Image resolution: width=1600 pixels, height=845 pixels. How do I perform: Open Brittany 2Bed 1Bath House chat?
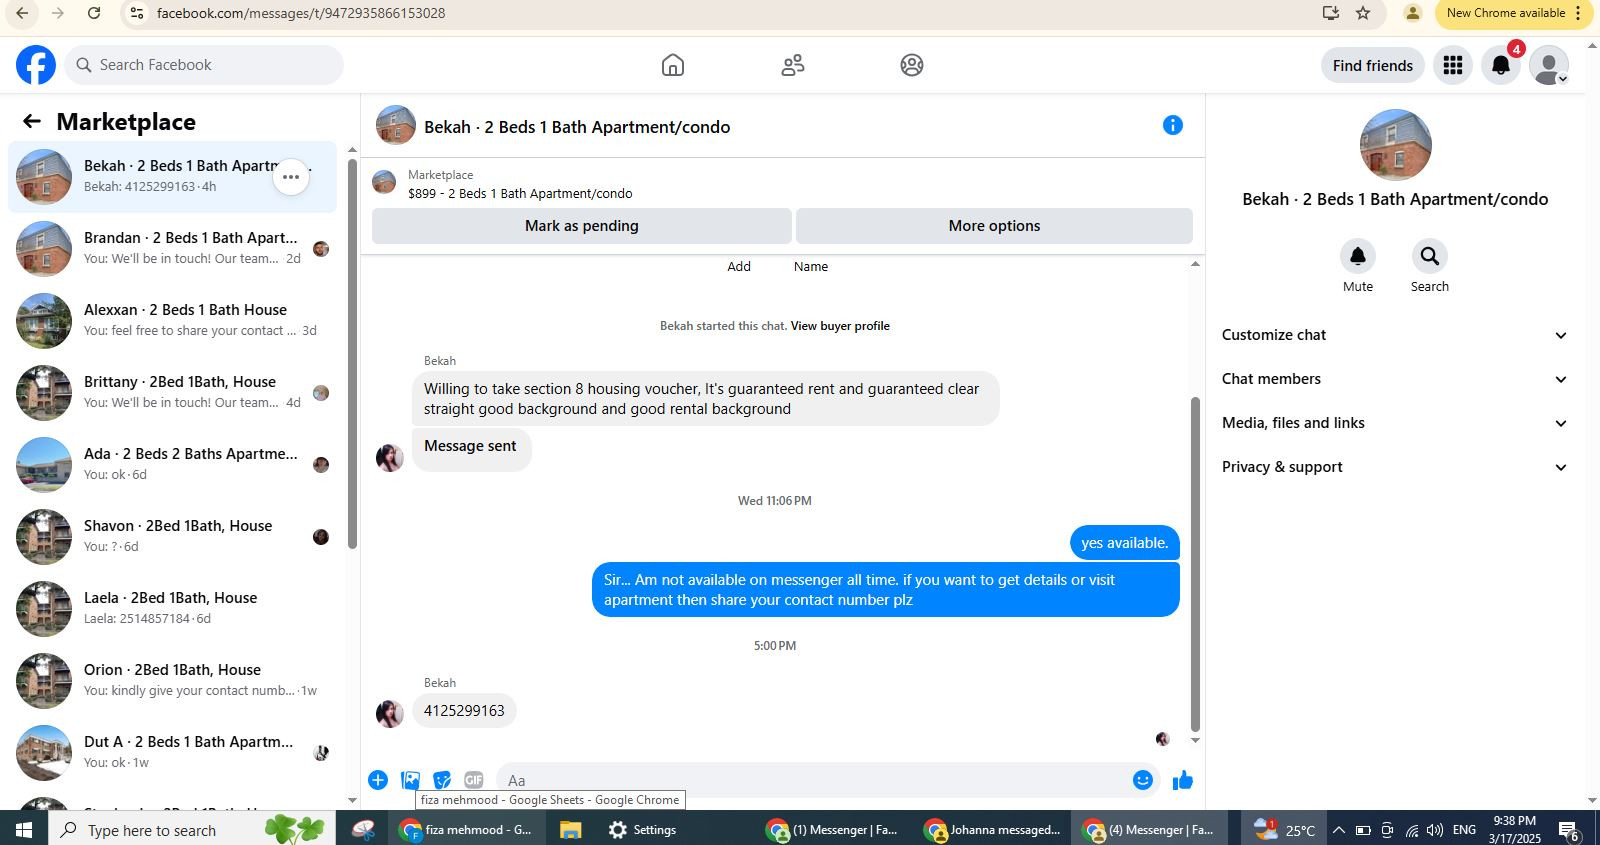click(x=172, y=392)
